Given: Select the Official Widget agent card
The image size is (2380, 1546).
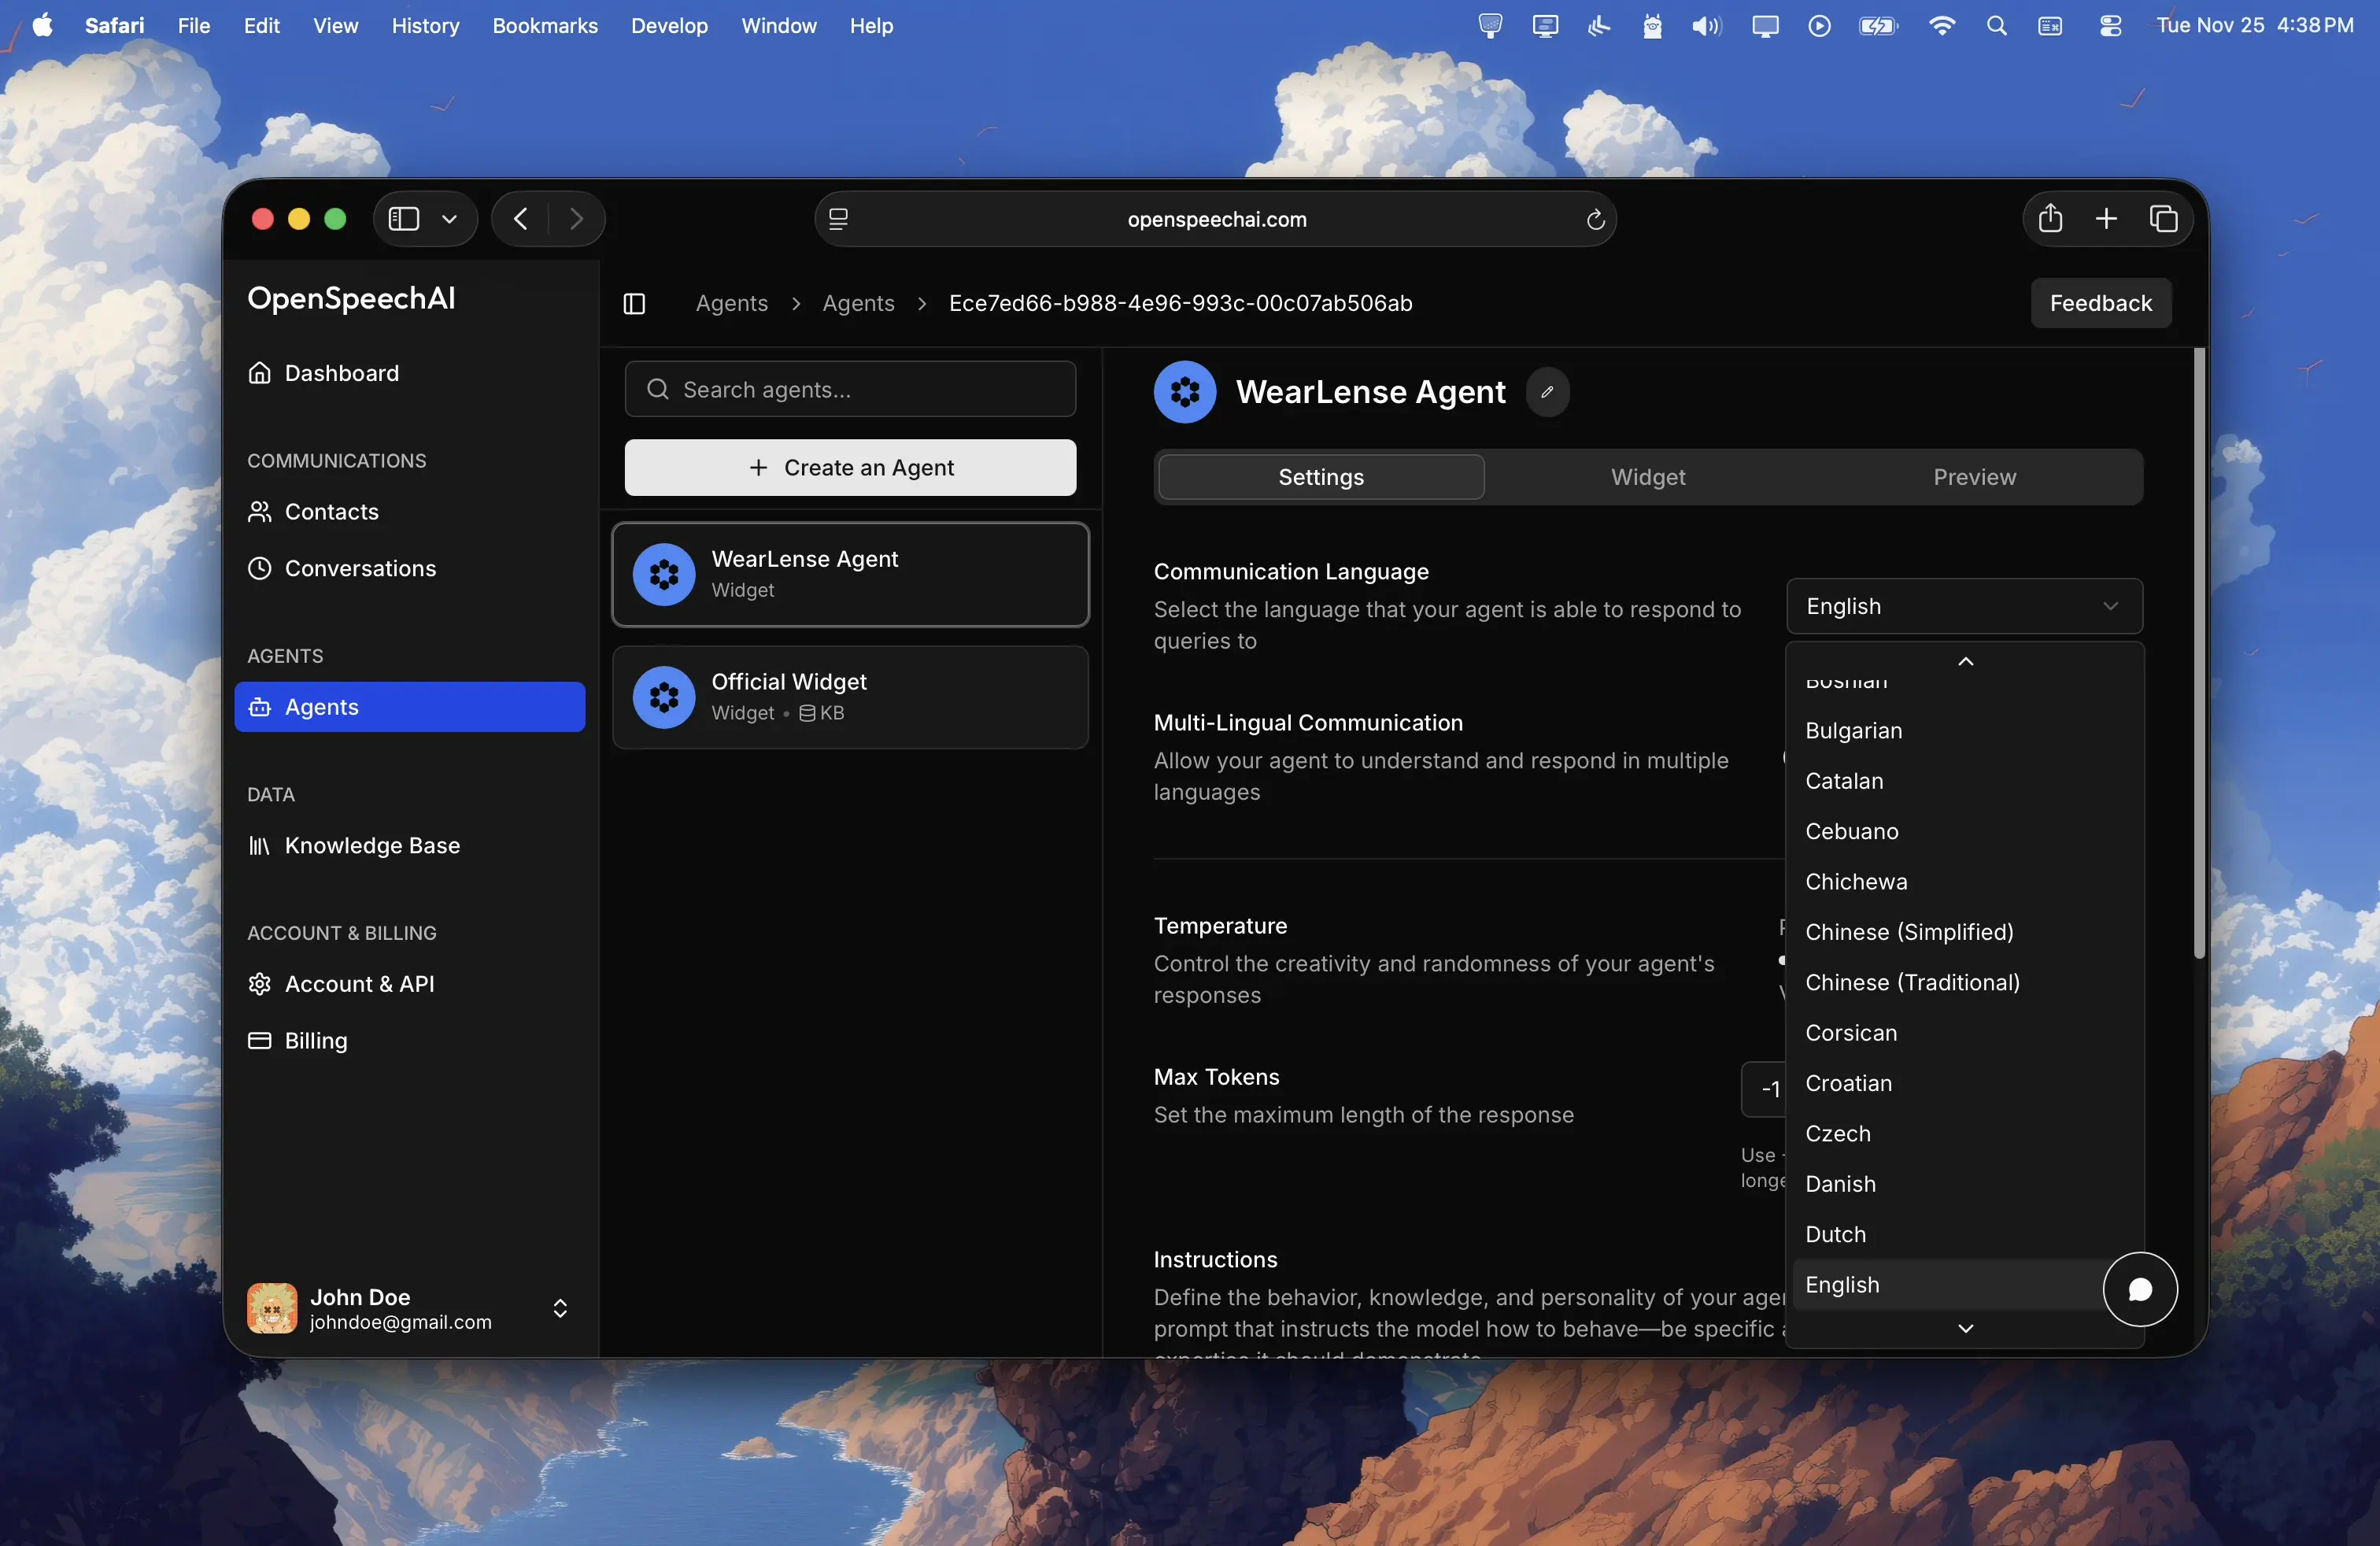Looking at the screenshot, I should 850,697.
